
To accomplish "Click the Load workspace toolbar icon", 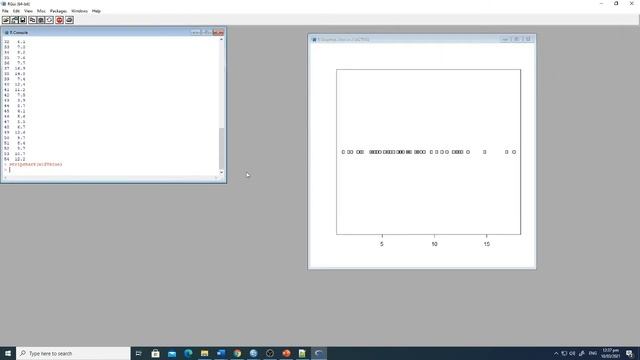I will coord(14,20).
